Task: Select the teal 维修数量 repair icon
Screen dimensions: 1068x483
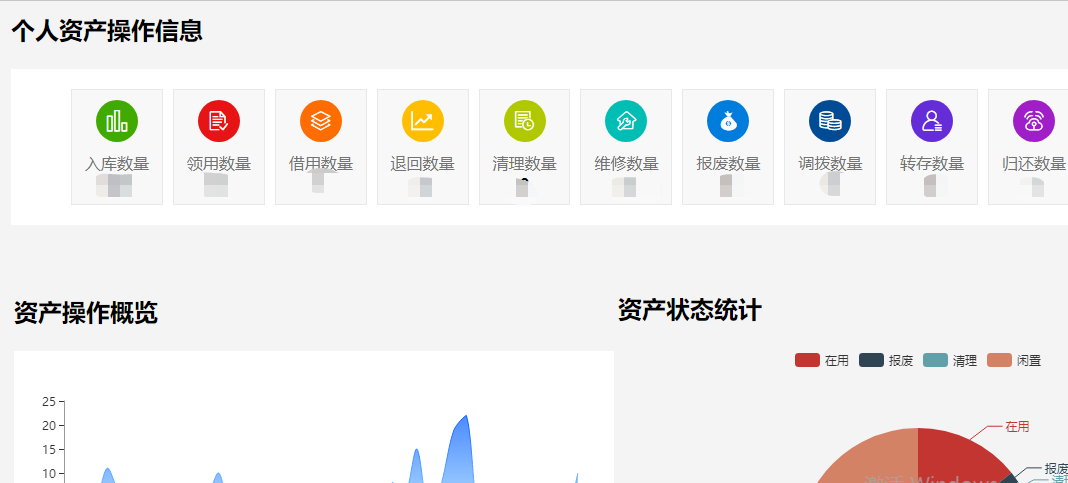Action: pos(626,121)
